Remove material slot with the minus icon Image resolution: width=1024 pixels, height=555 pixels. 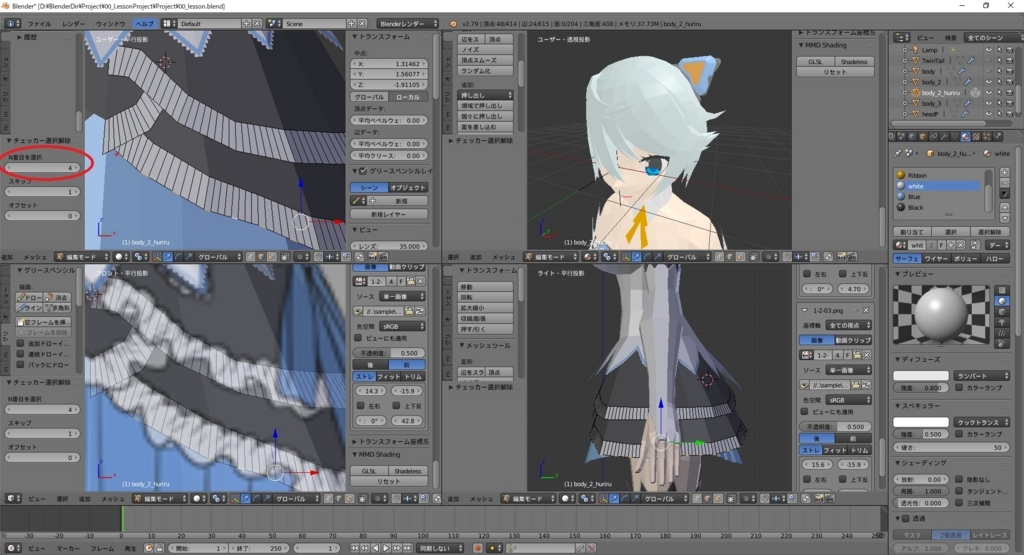pyautogui.click(x=1004, y=183)
